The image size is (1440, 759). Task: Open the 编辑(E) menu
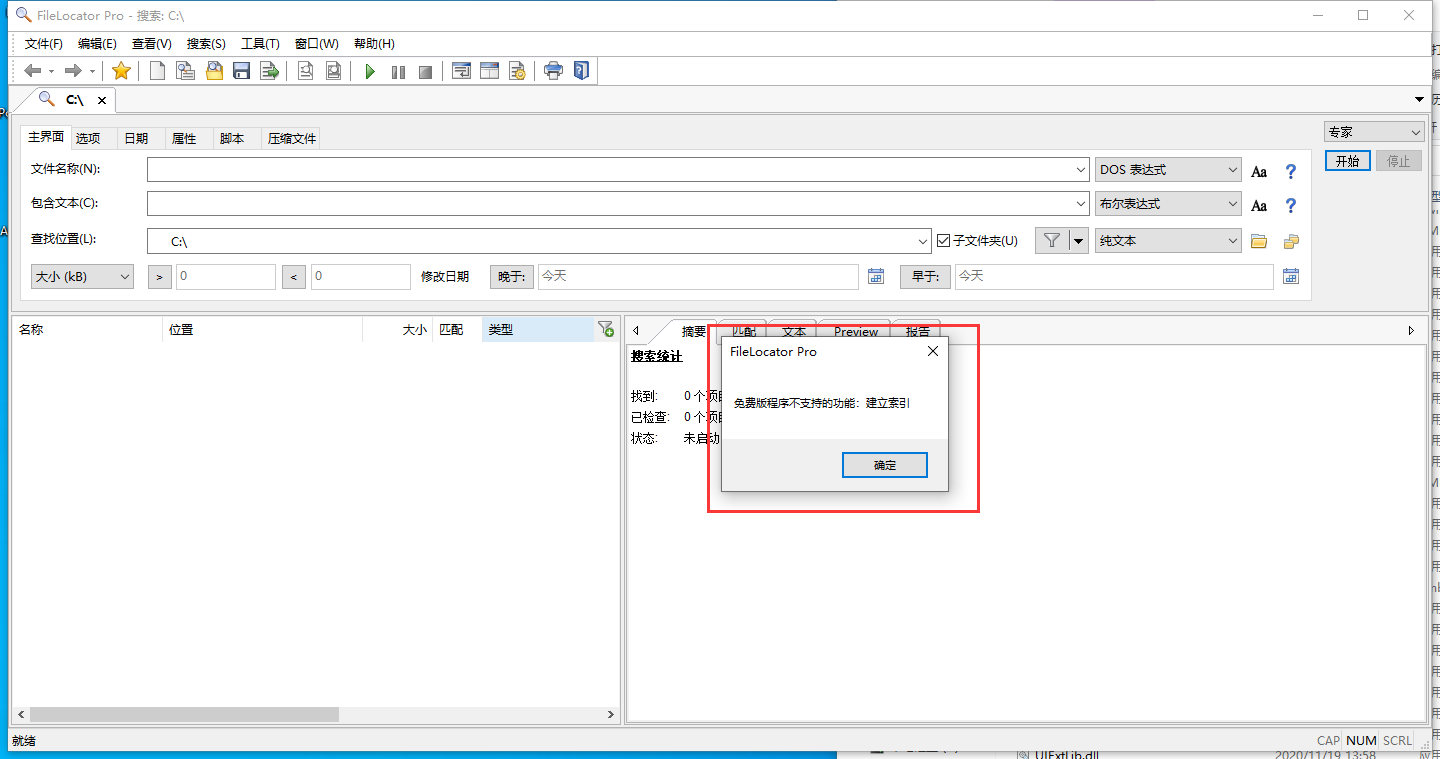(x=97, y=44)
